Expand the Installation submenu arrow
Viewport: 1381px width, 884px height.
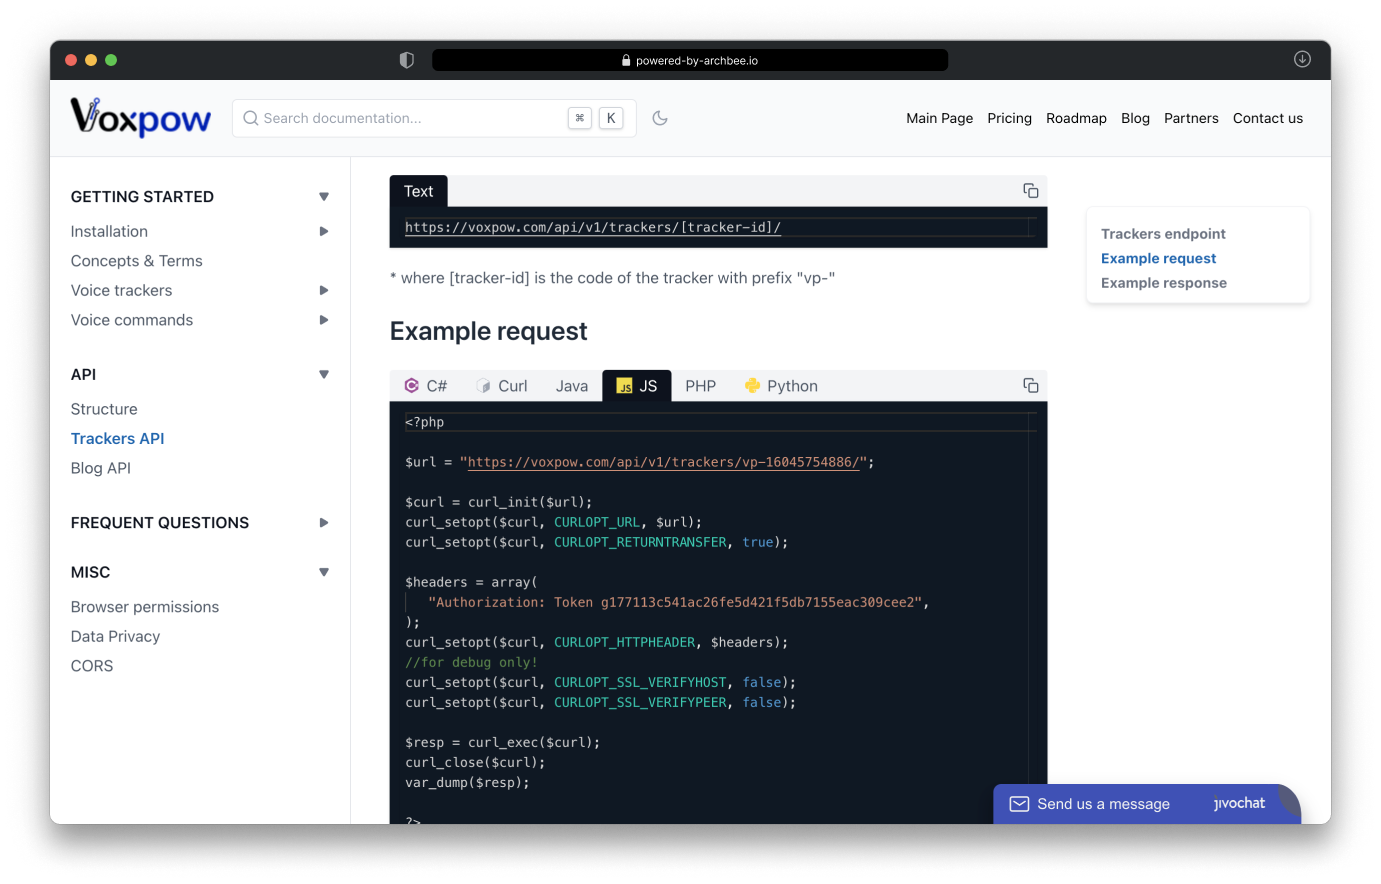[x=323, y=232]
